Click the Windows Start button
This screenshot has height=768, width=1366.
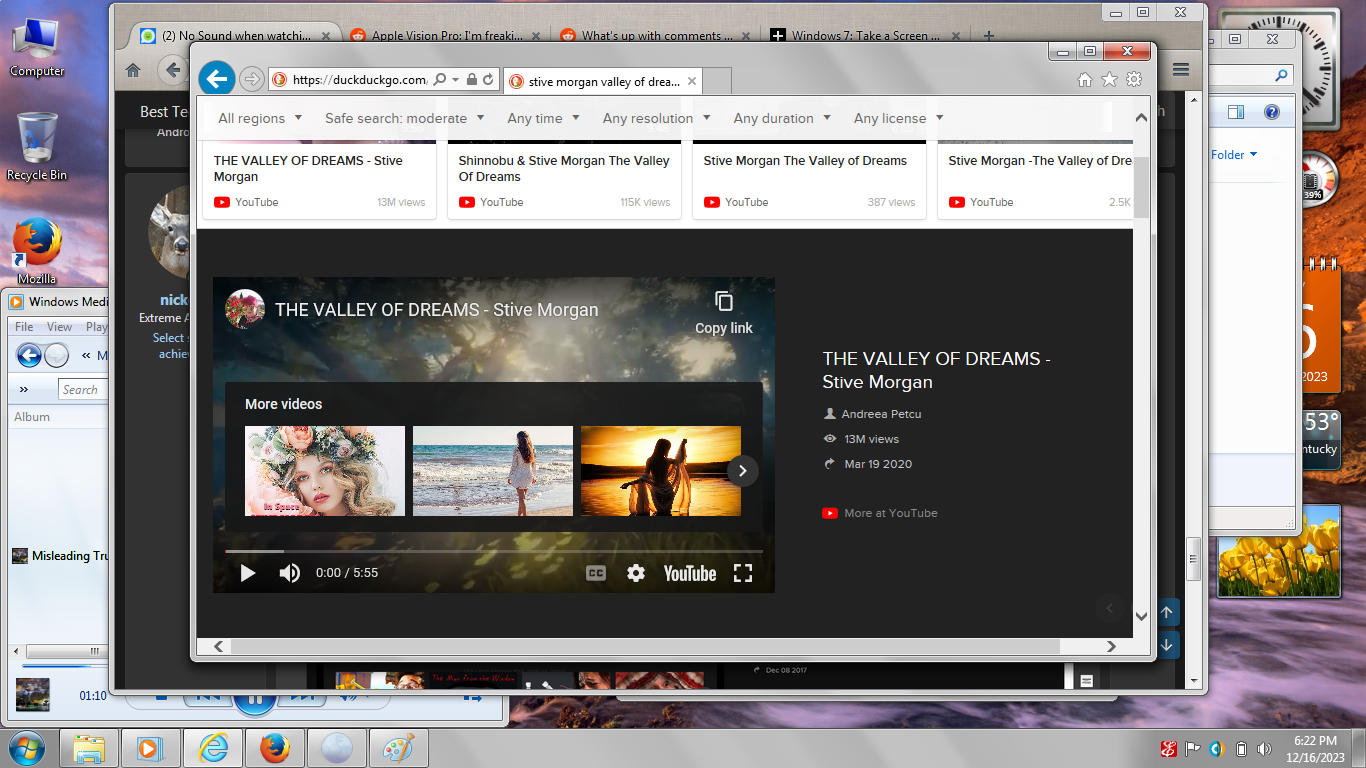tap(28, 748)
